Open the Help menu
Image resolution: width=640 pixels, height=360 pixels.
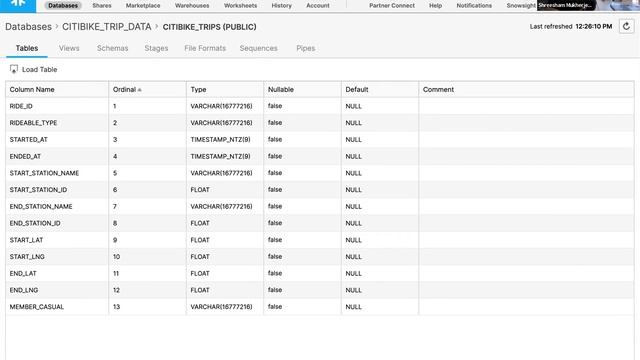pyautogui.click(x=436, y=6)
